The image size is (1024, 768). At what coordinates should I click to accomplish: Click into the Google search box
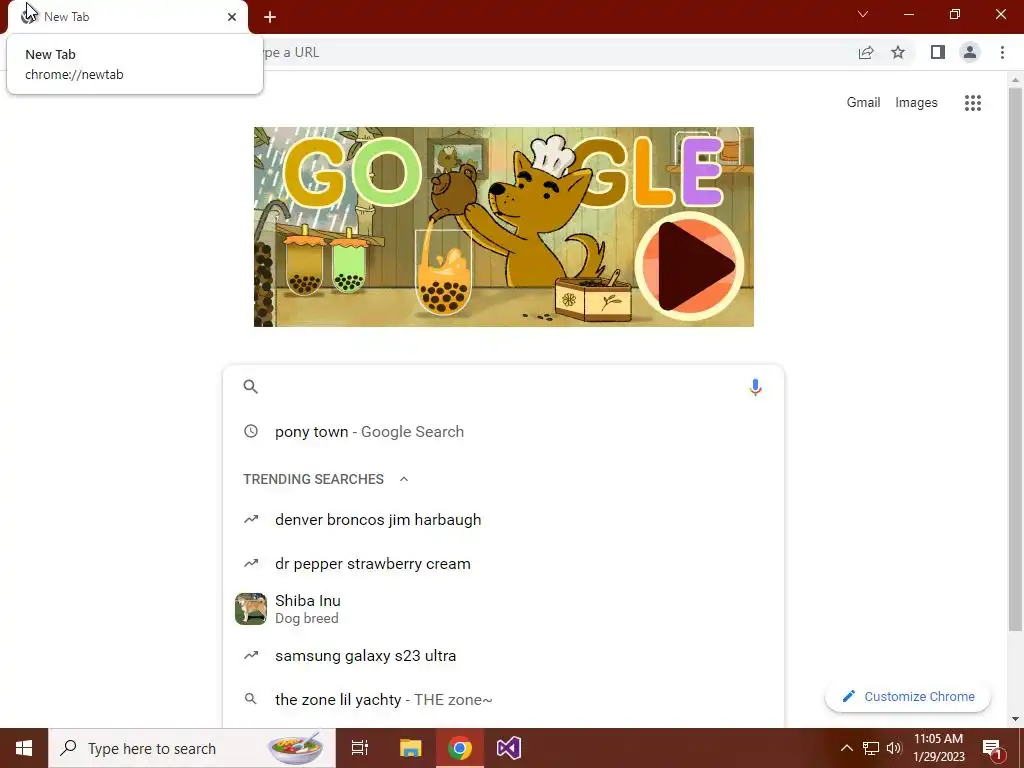pos(503,387)
